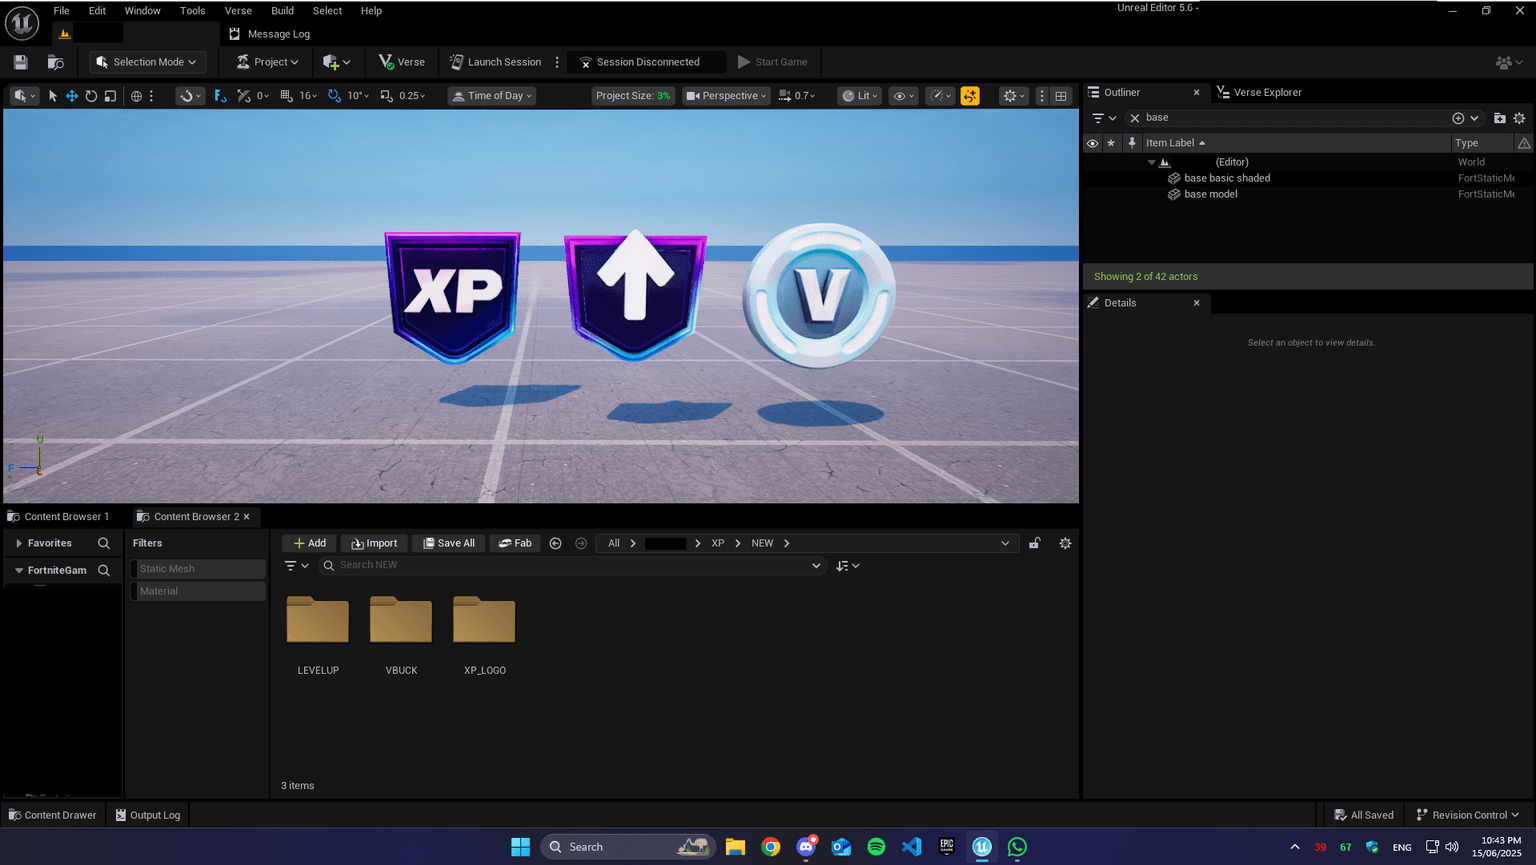This screenshot has width=1536, height=865.
Task: Click the Launch Session button
Action: (x=495, y=62)
